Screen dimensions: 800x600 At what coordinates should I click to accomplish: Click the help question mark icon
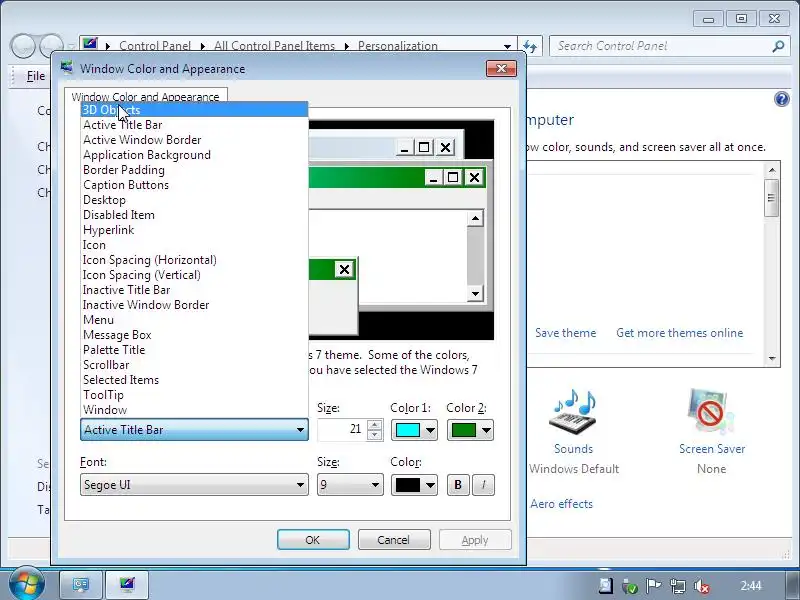coord(781,98)
